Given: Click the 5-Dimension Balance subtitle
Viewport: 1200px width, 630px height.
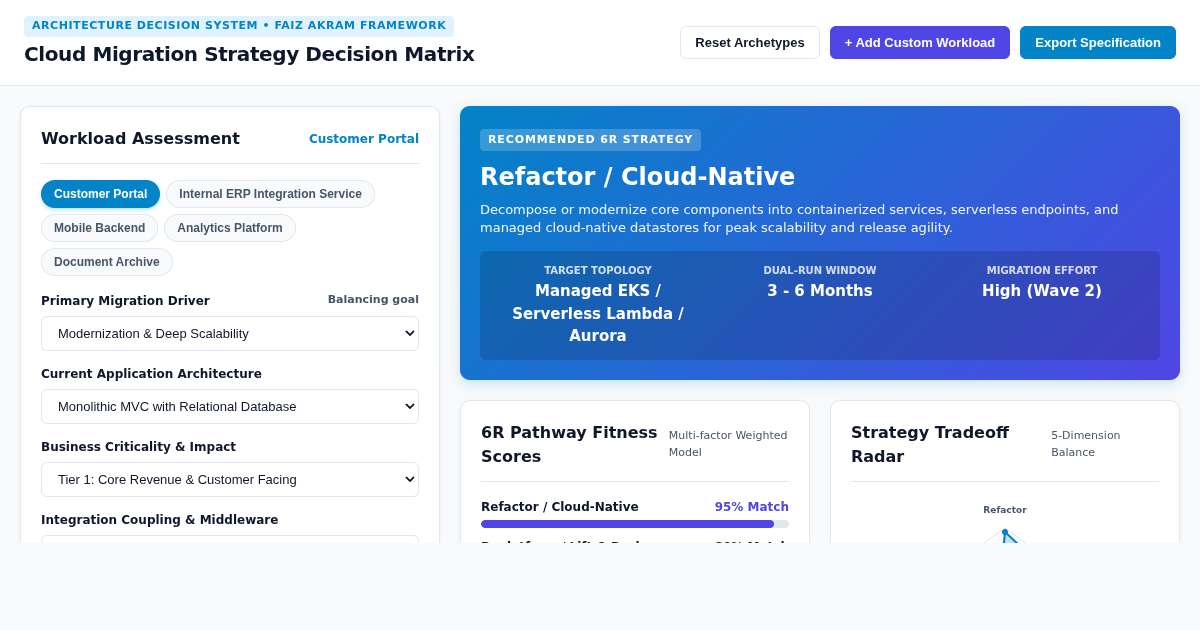Looking at the screenshot, I should [1086, 444].
